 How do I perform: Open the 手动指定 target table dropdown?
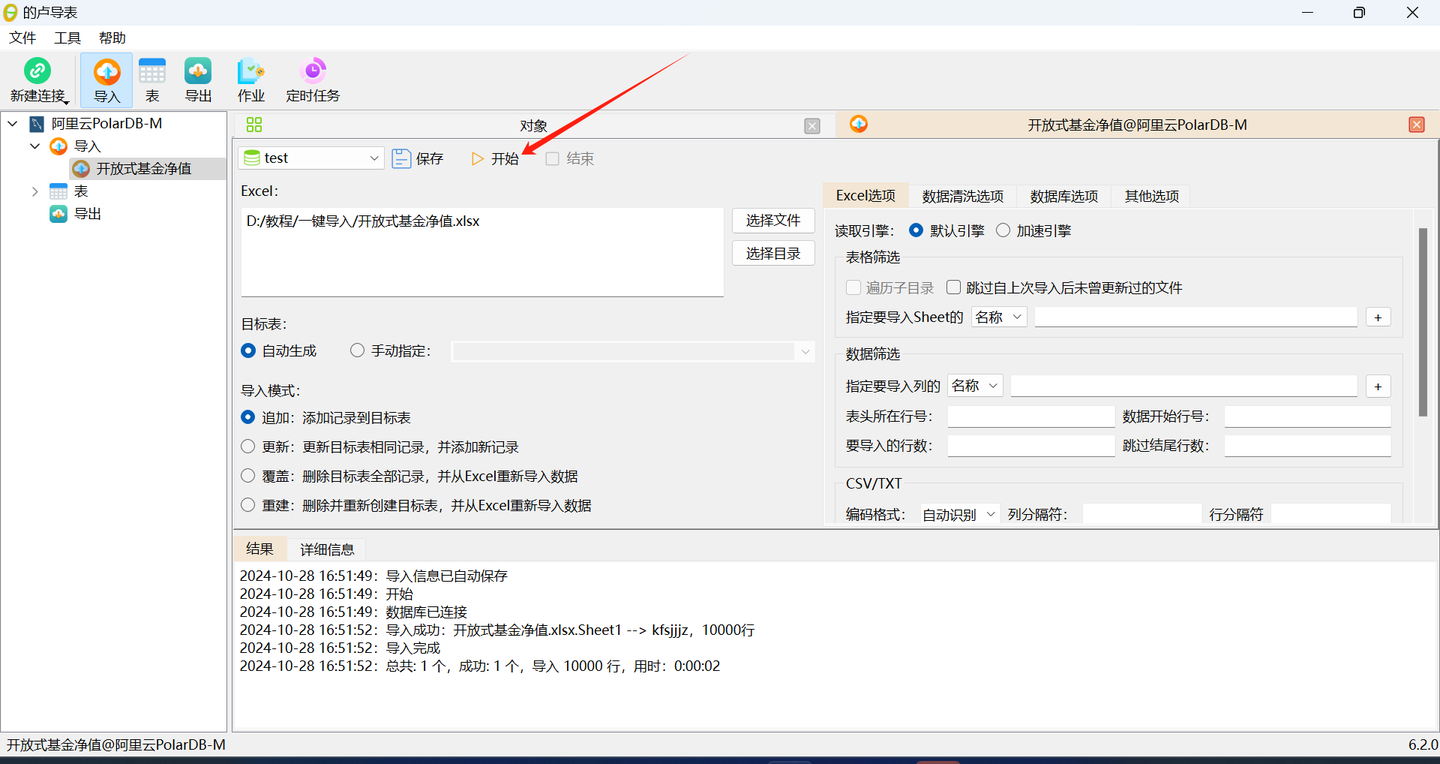(634, 351)
